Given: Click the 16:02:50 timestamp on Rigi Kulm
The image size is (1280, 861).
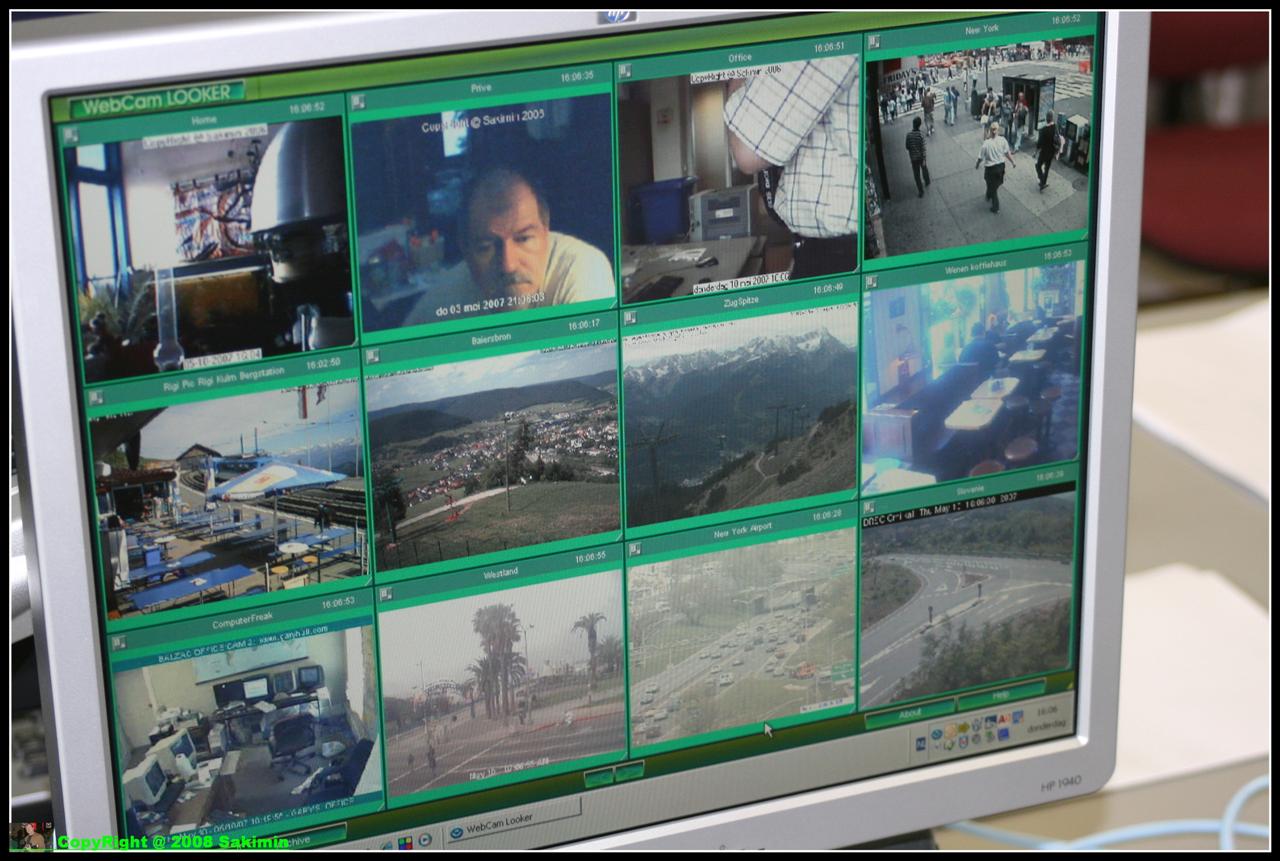Looking at the screenshot, I should (x=322, y=363).
